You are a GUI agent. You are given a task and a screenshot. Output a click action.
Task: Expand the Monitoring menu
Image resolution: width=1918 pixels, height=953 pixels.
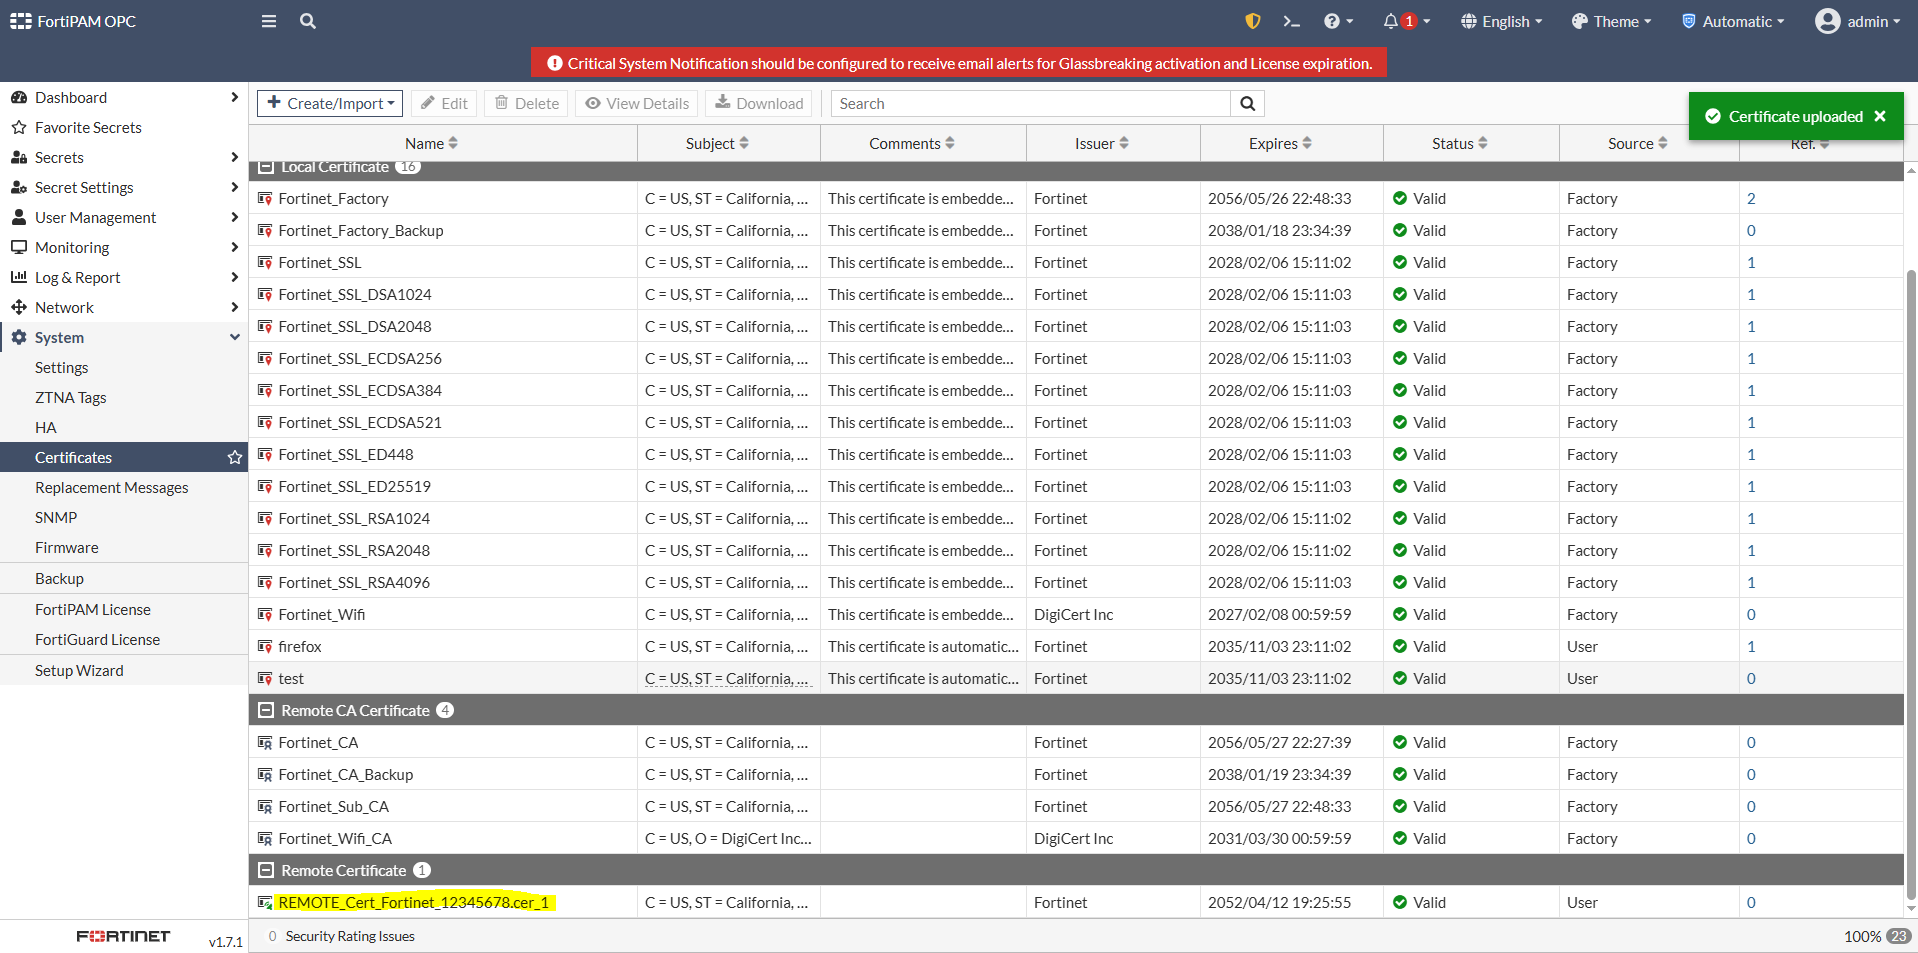pos(124,247)
